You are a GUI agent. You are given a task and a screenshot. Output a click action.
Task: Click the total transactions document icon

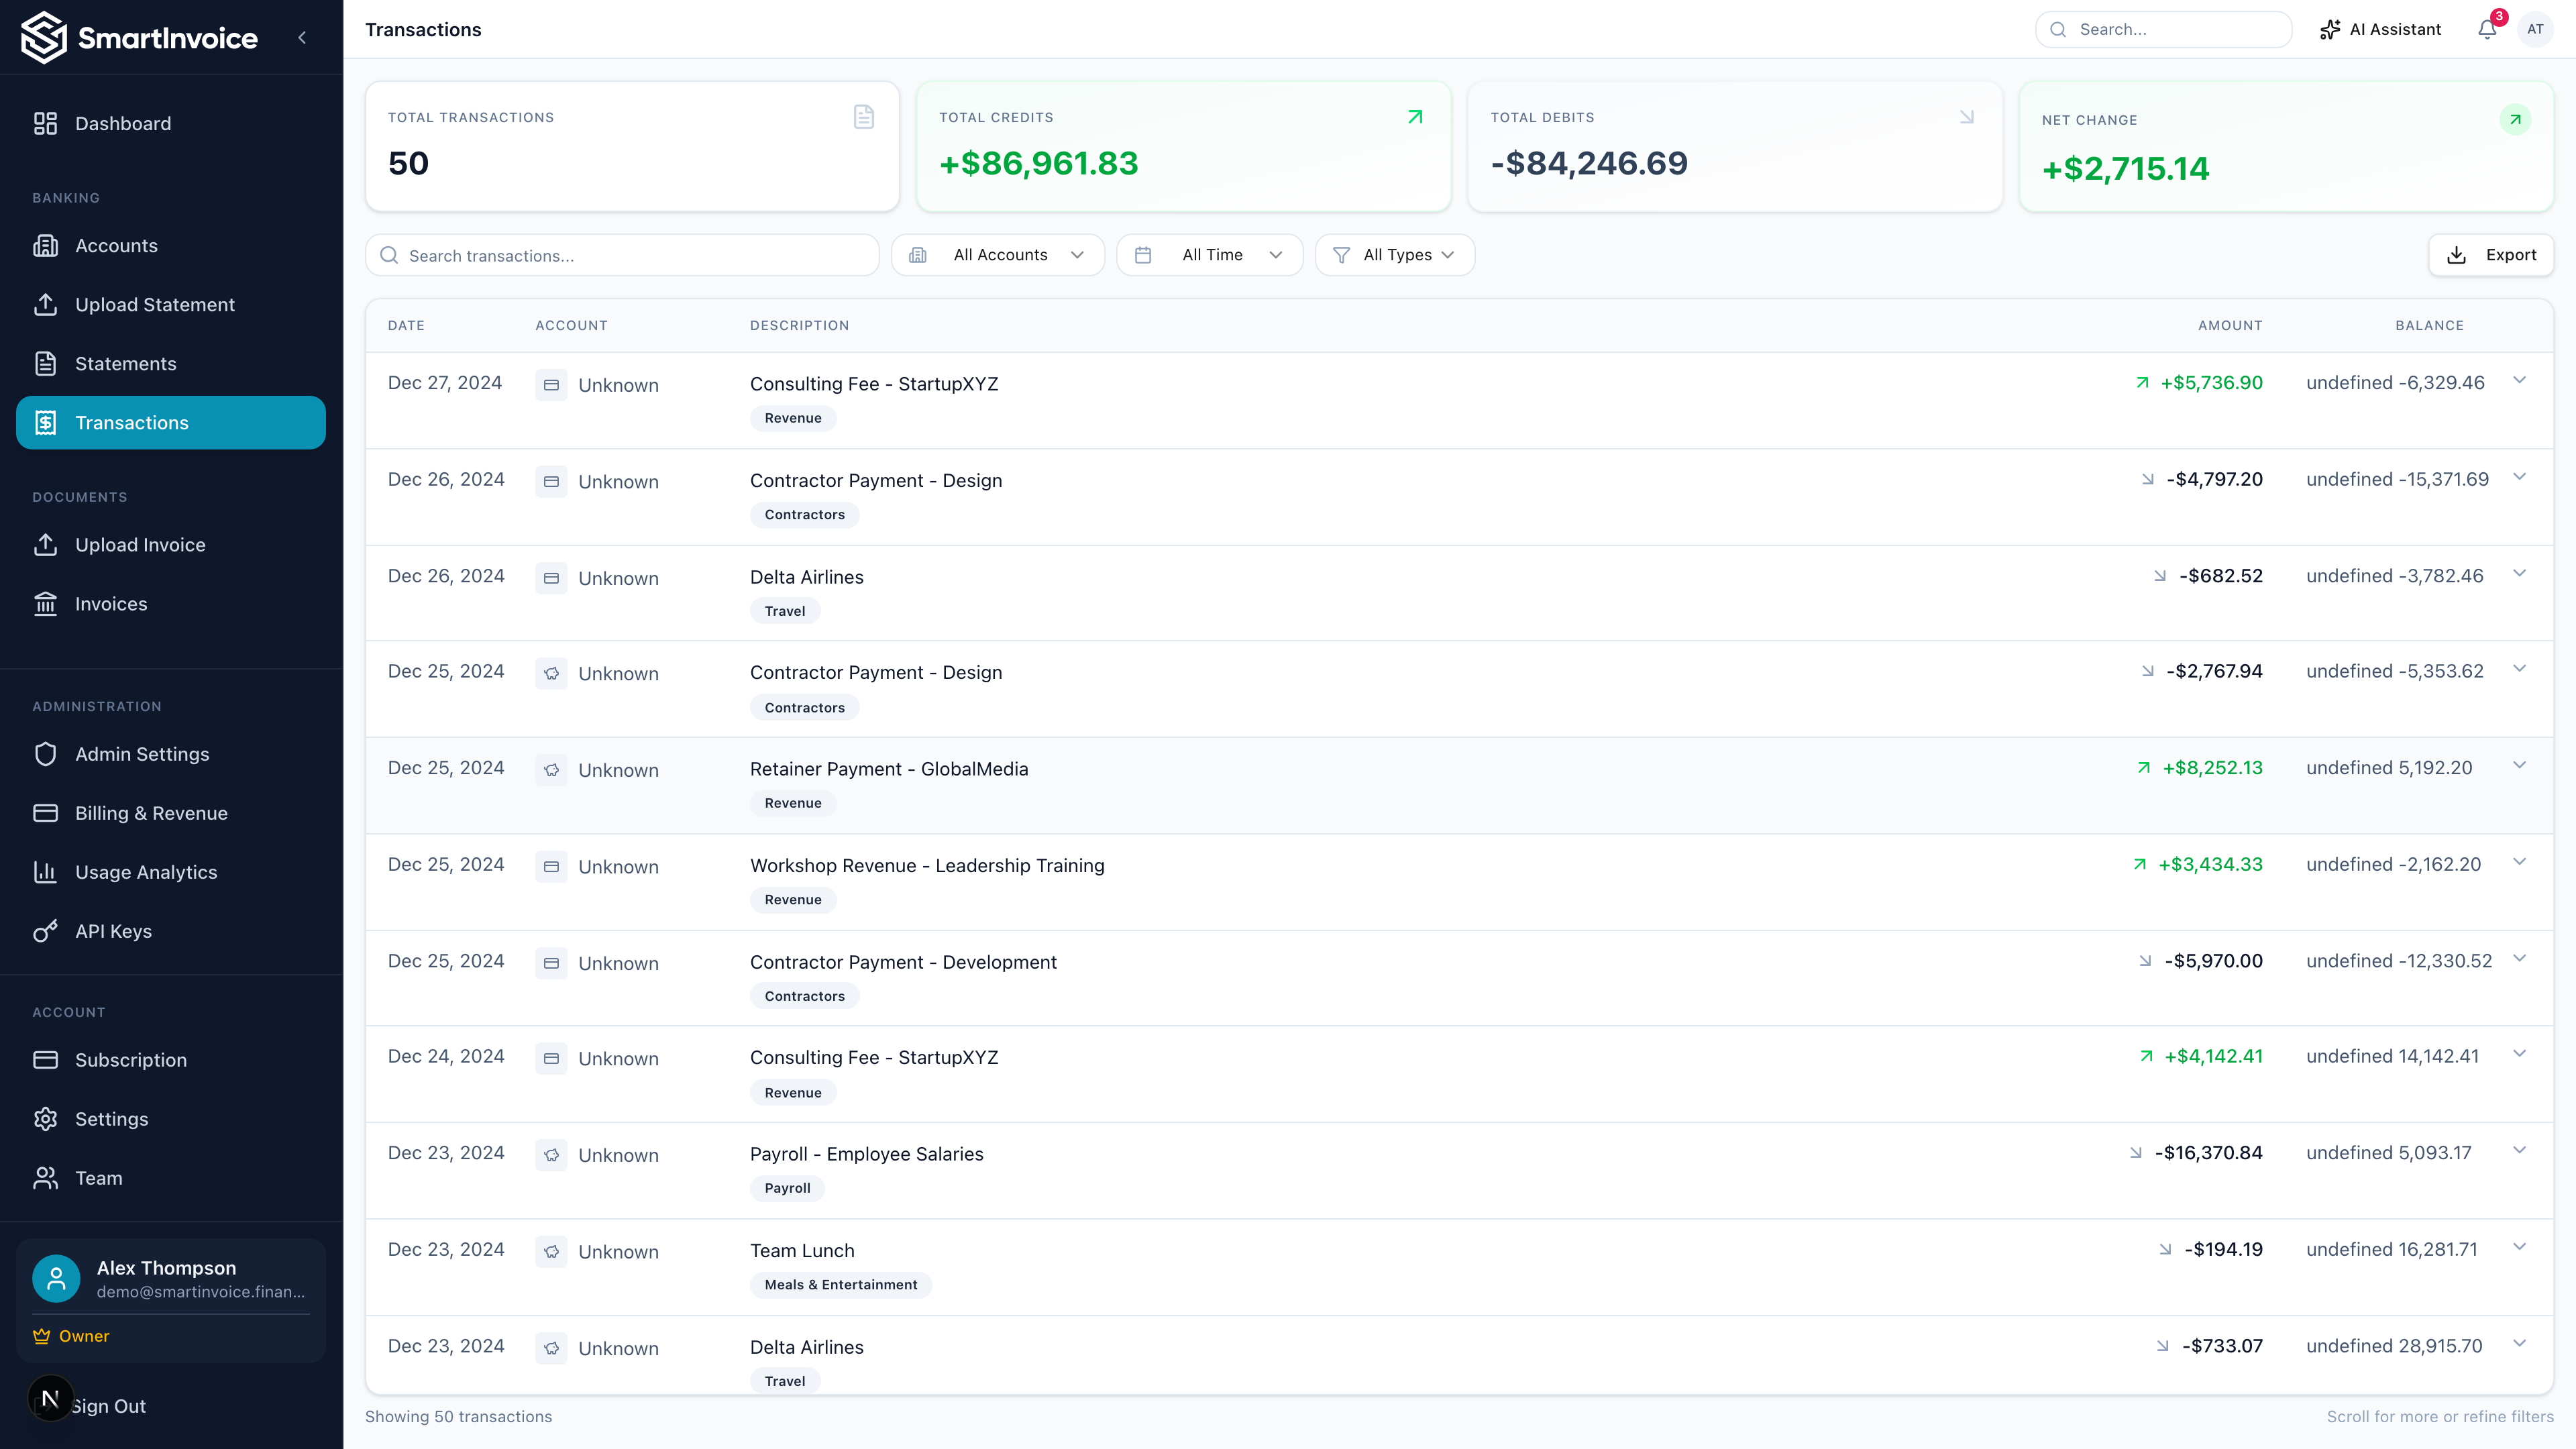point(864,117)
